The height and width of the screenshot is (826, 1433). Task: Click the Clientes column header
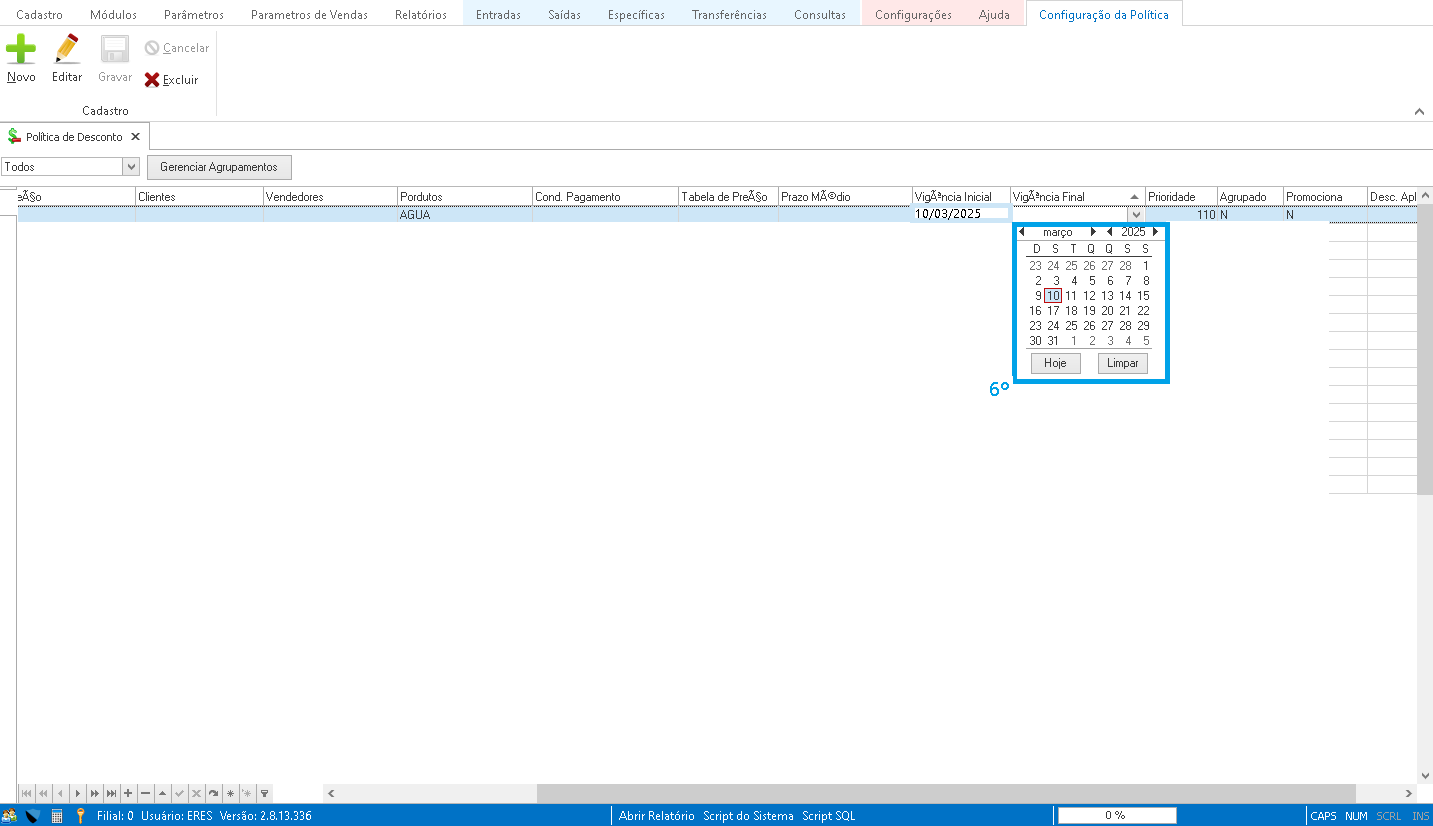[199, 197]
